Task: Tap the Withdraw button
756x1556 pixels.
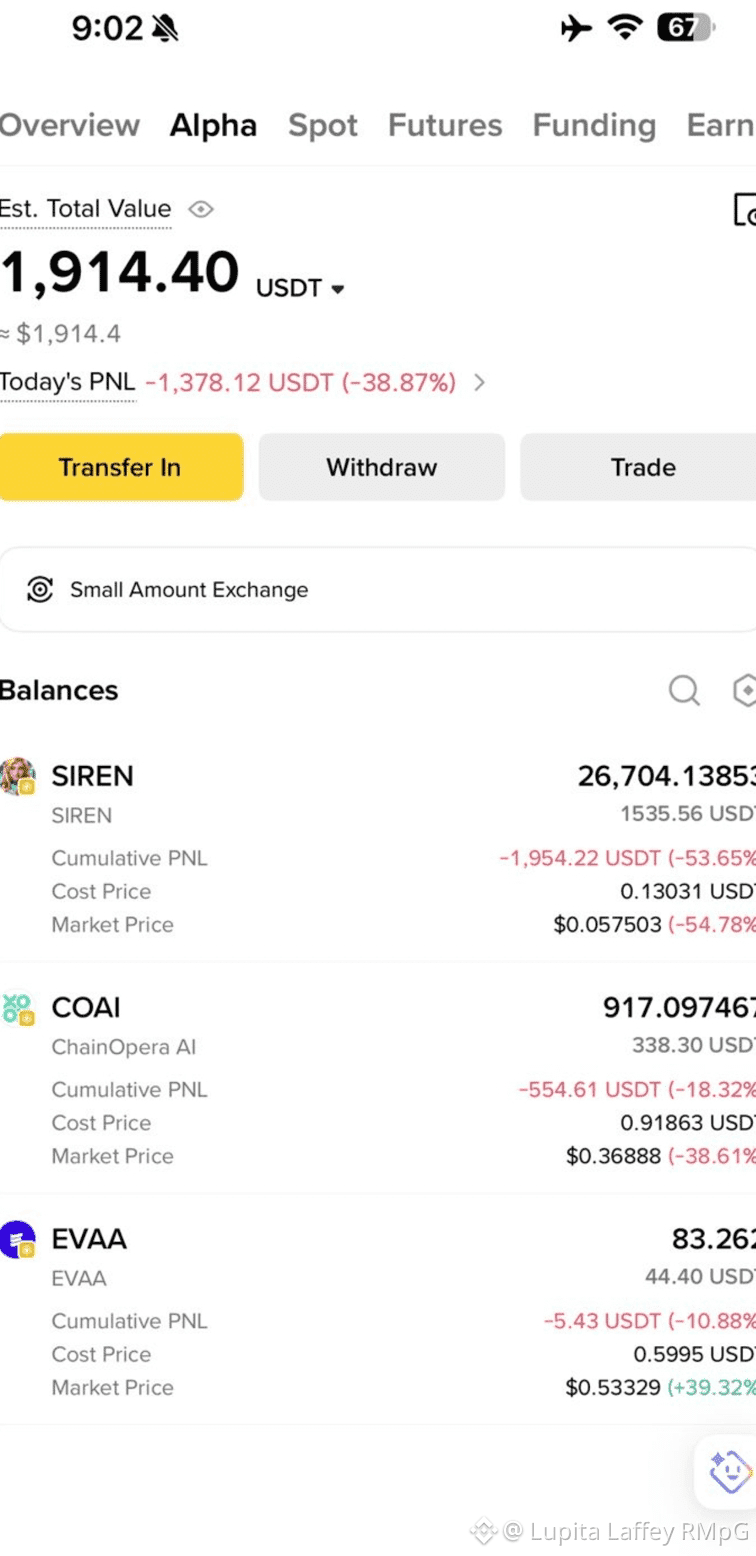Action: click(381, 467)
